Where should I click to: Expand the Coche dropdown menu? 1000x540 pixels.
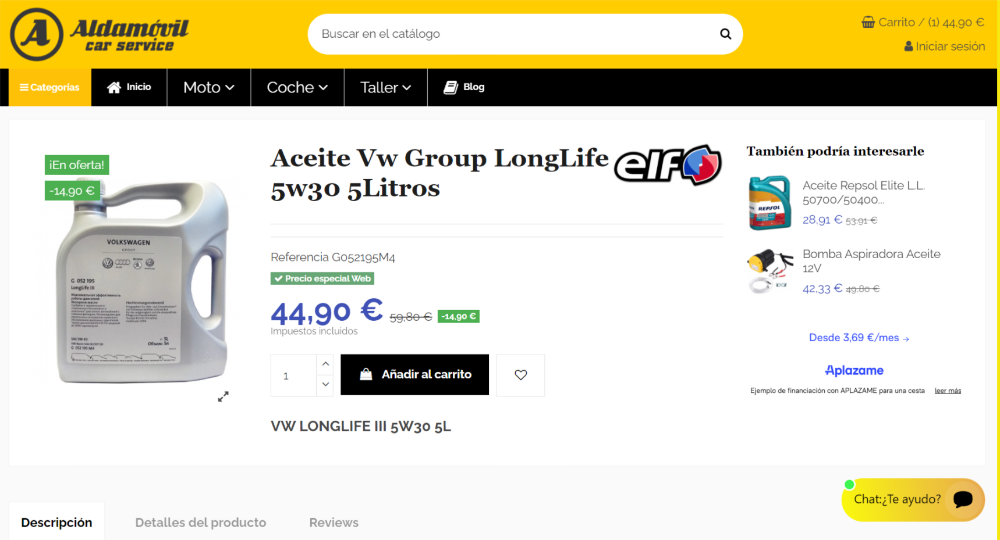(297, 87)
